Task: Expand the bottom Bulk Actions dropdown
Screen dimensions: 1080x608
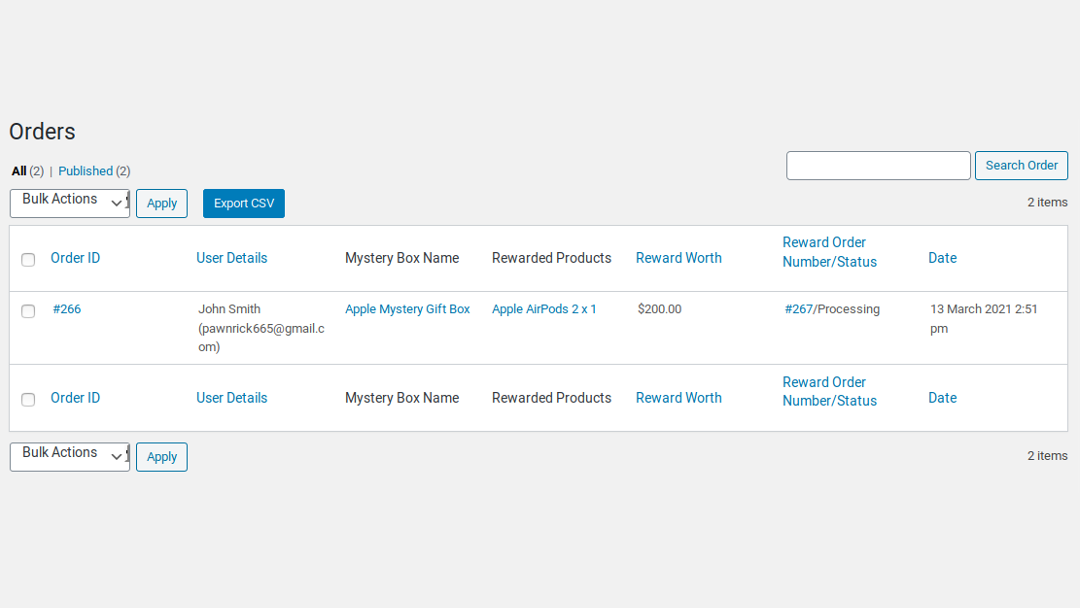Action: click(x=70, y=456)
